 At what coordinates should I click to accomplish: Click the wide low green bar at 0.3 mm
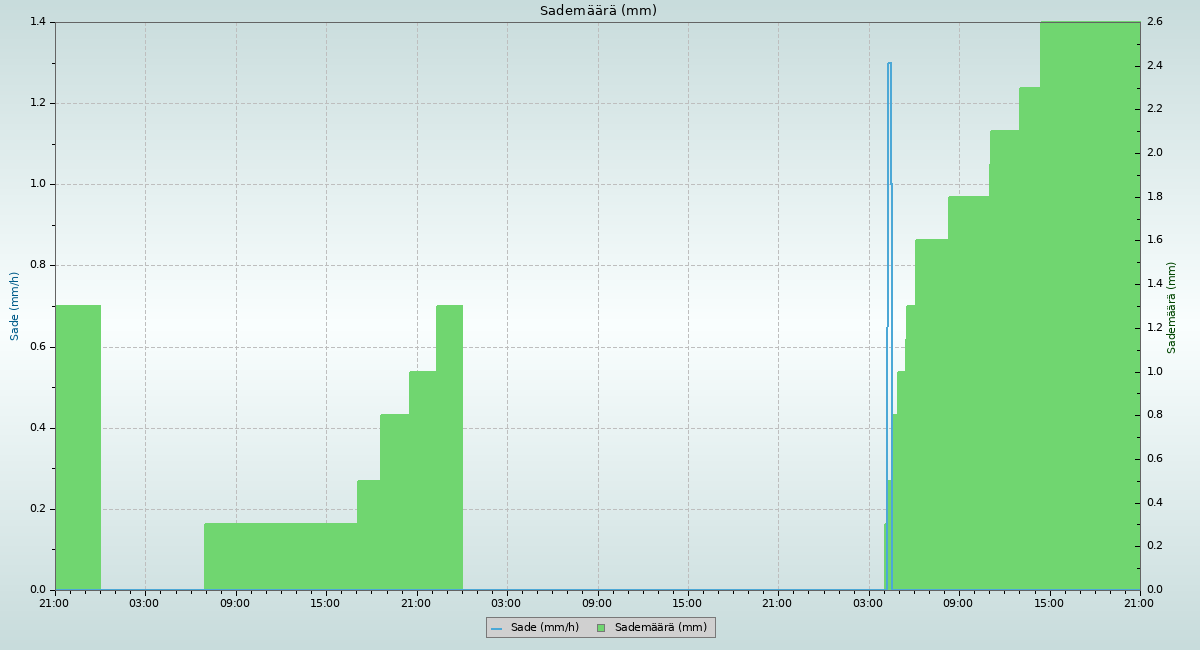(x=280, y=556)
